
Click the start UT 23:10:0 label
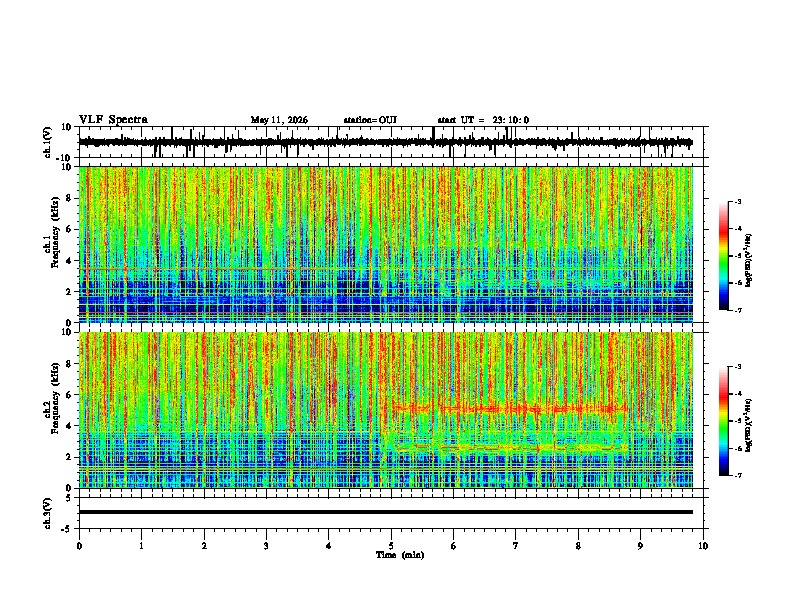(x=483, y=120)
